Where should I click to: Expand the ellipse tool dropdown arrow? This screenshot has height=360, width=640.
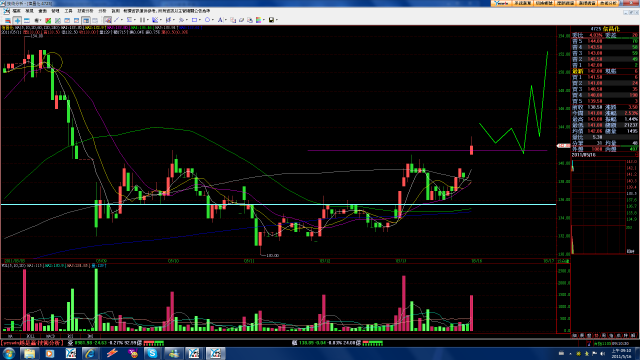pos(213,20)
